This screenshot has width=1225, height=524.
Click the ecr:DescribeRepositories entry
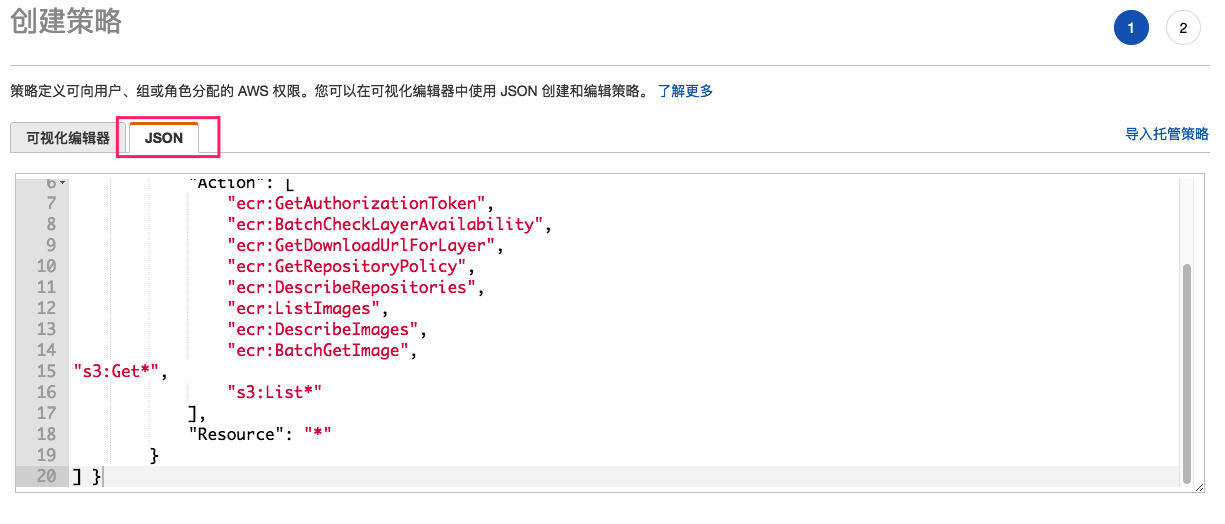353,287
